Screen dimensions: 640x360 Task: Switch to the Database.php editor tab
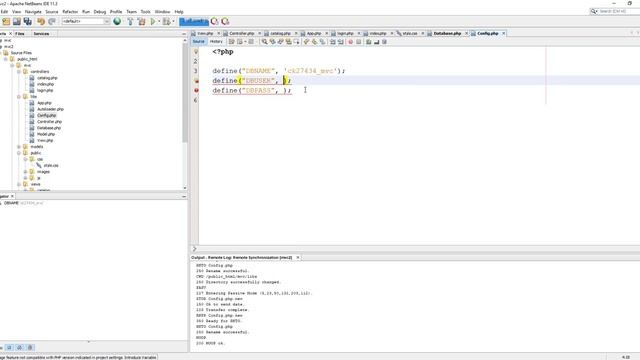447,33
